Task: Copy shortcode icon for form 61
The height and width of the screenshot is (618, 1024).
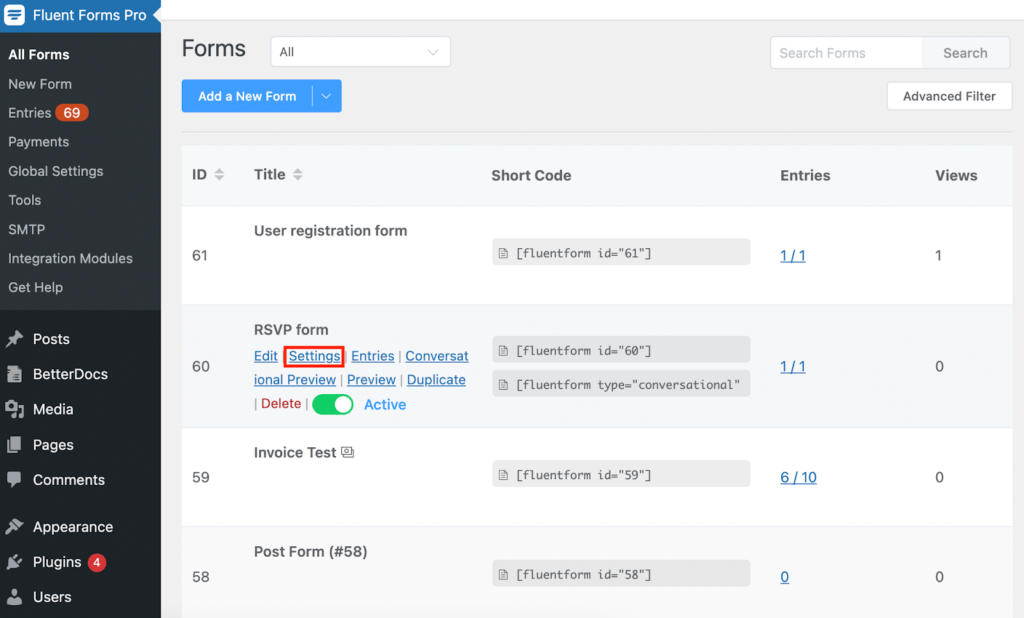Action: click(505, 254)
